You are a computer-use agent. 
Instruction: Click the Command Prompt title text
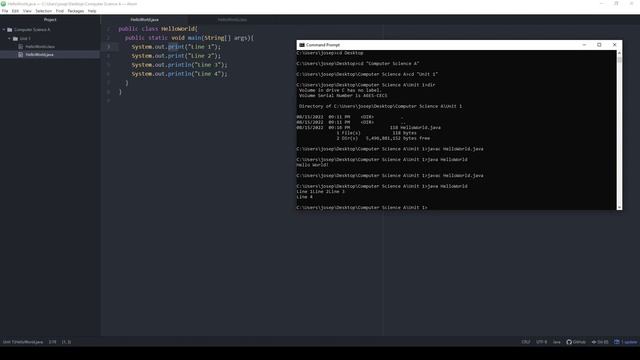[323, 45]
